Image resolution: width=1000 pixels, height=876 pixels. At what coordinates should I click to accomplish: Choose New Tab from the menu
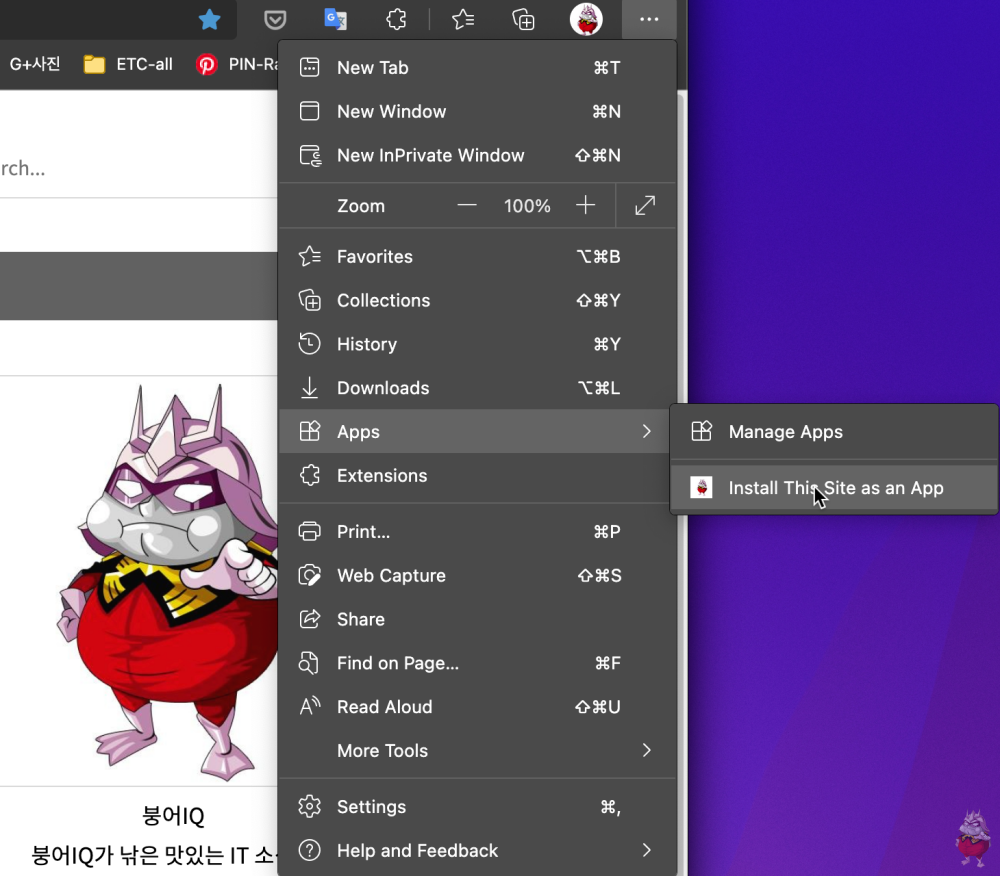click(x=477, y=68)
